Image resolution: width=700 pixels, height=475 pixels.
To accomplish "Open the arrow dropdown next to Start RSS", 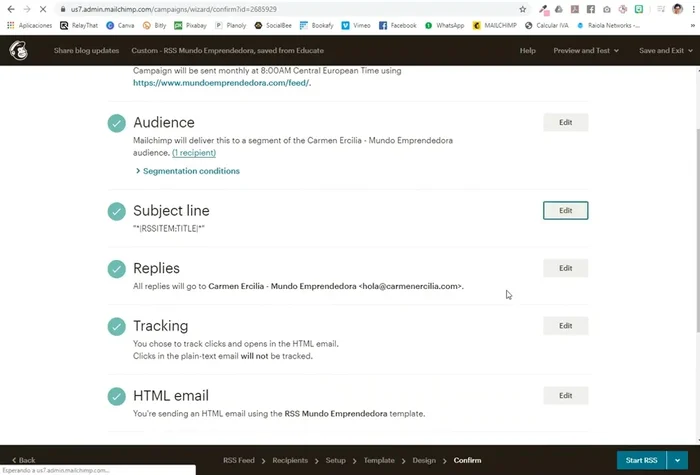I will point(678,460).
